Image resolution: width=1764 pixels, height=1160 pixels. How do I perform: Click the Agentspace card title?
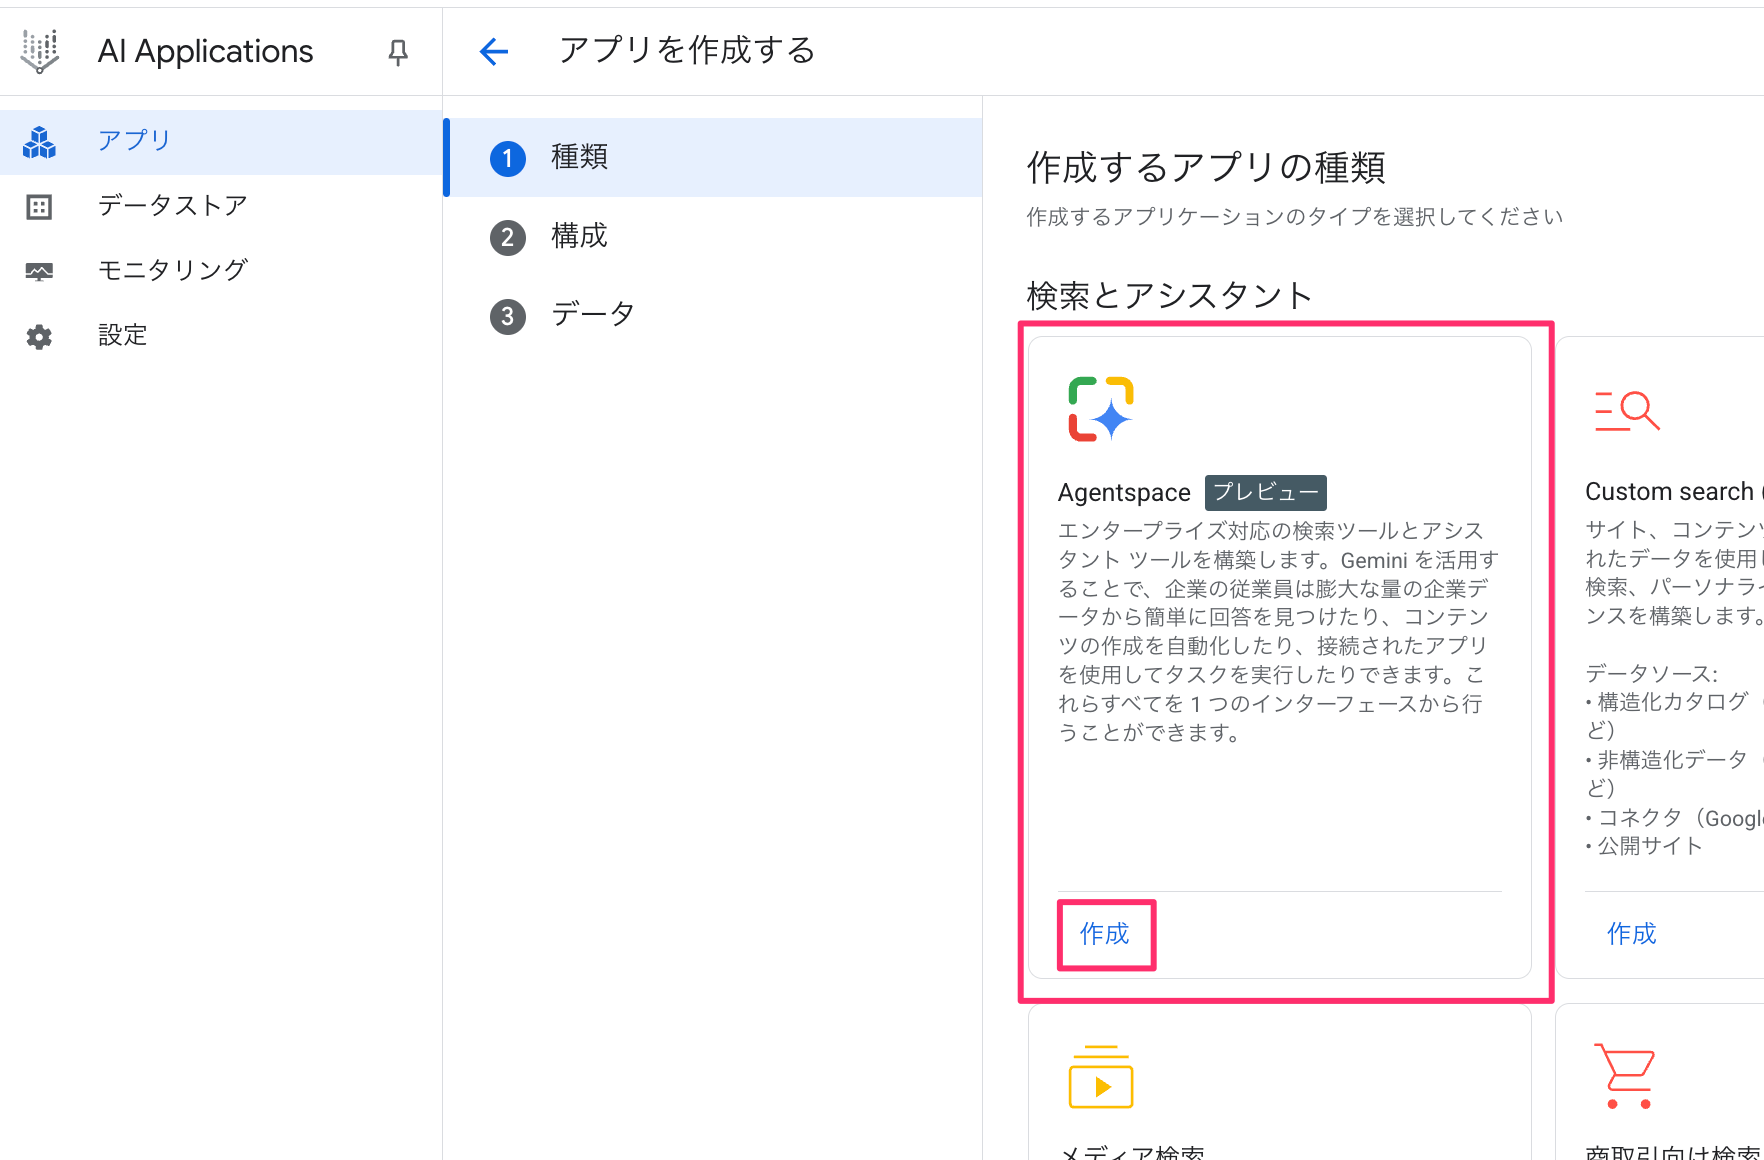click(1124, 493)
